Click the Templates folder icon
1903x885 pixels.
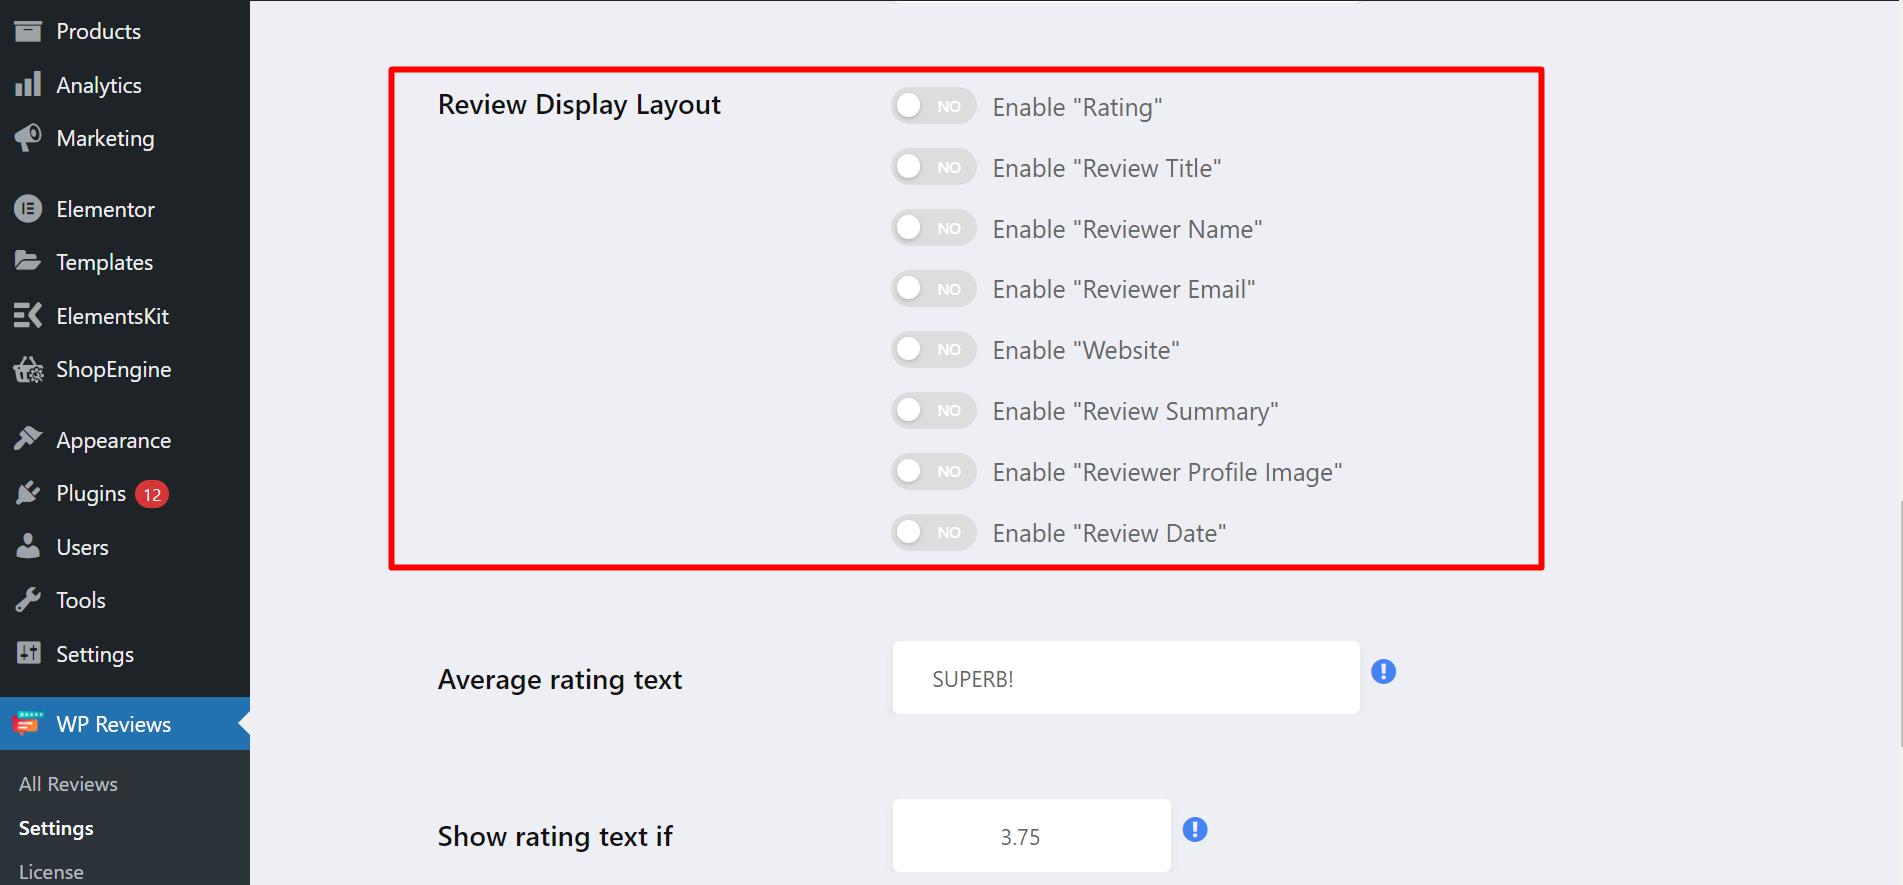(28, 262)
